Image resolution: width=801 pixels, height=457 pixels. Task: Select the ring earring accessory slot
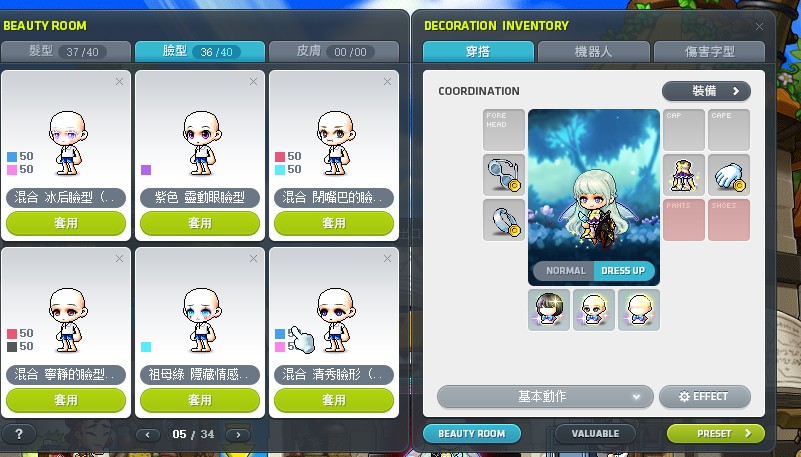(504, 220)
